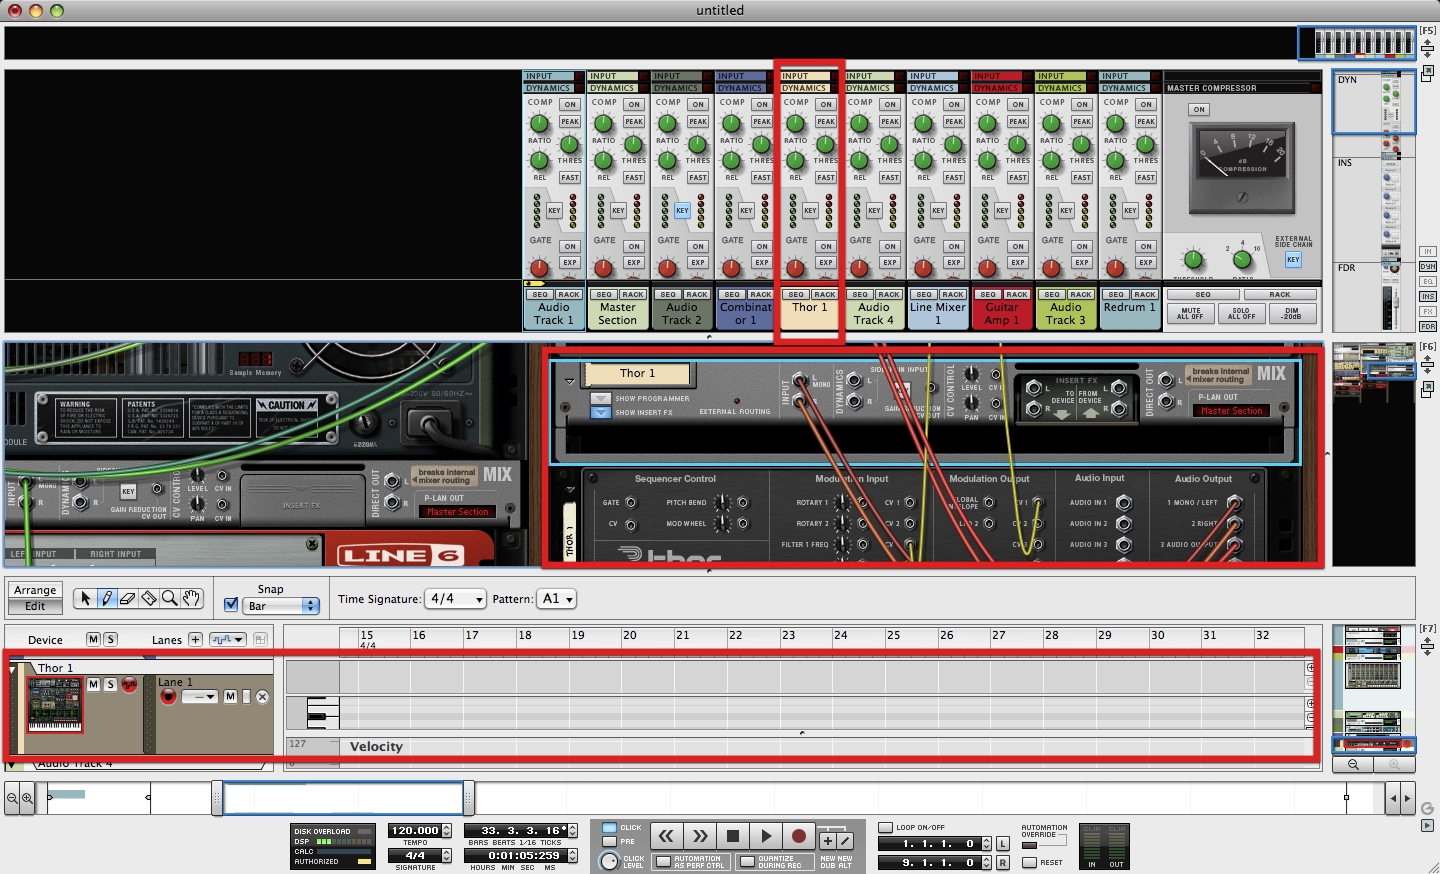Show the EQ section in mixer navigator
The height and width of the screenshot is (874, 1440).
(x=1428, y=281)
